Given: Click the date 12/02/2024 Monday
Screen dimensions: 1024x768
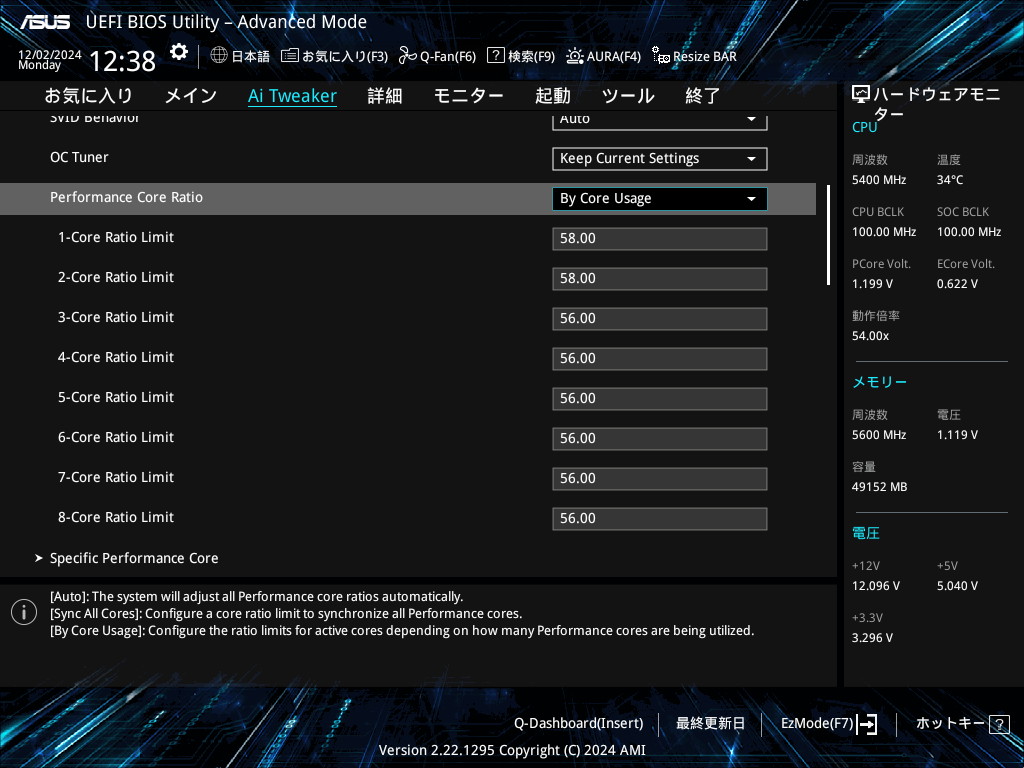Looking at the screenshot, I should point(50,59).
